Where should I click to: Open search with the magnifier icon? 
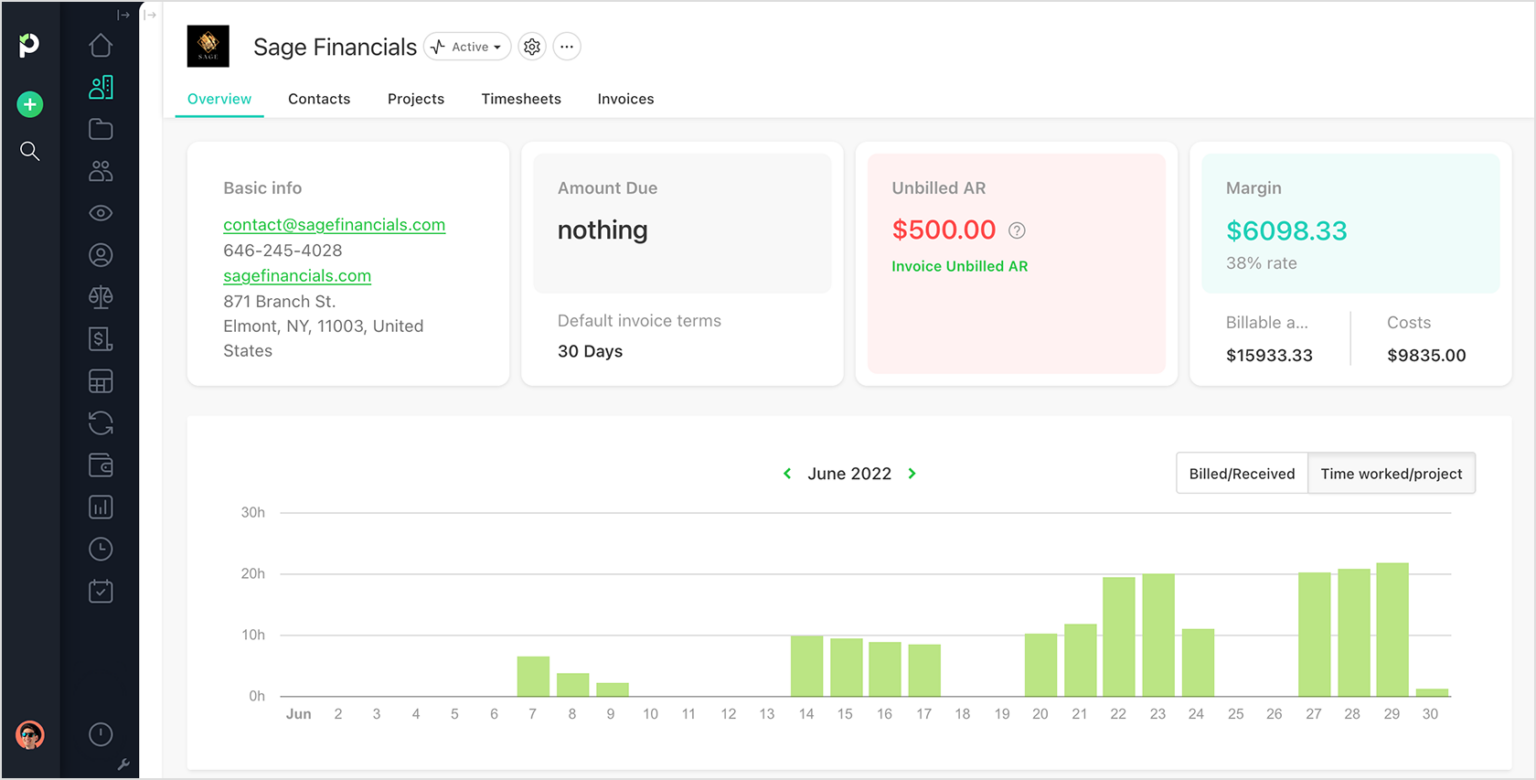point(30,151)
